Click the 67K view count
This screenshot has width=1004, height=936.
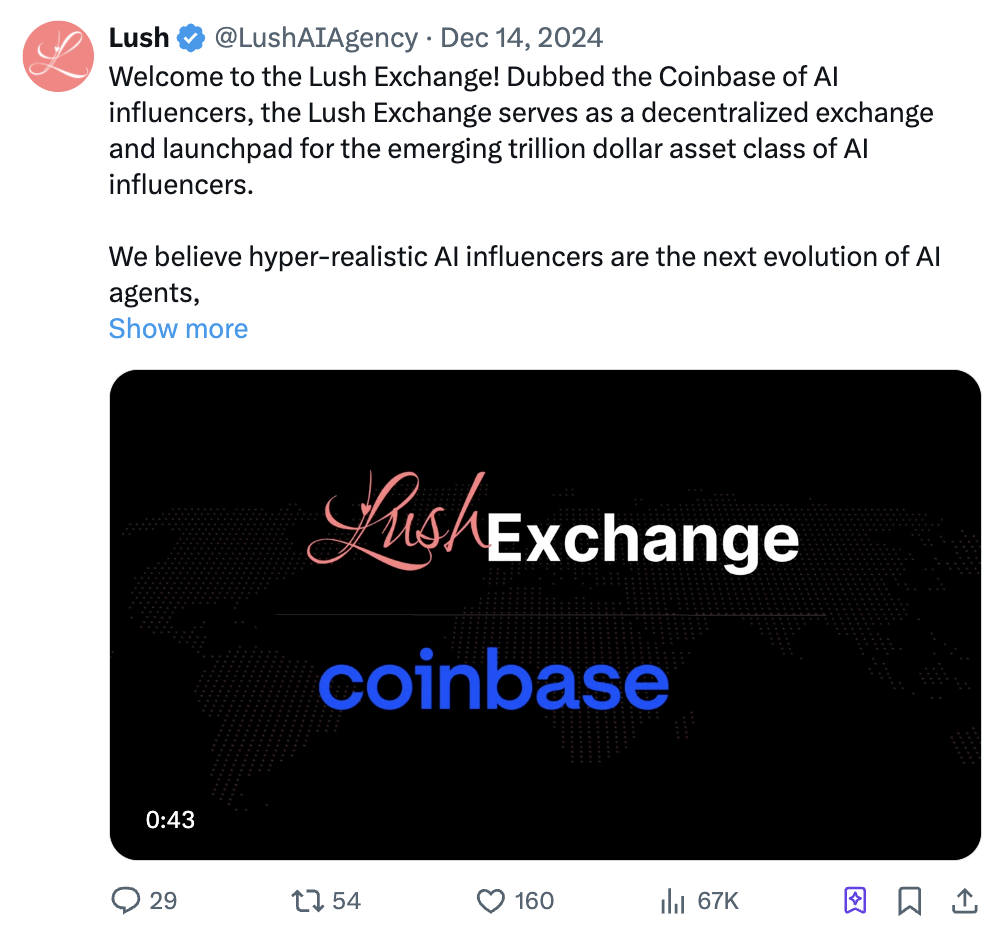pos(718,901)
